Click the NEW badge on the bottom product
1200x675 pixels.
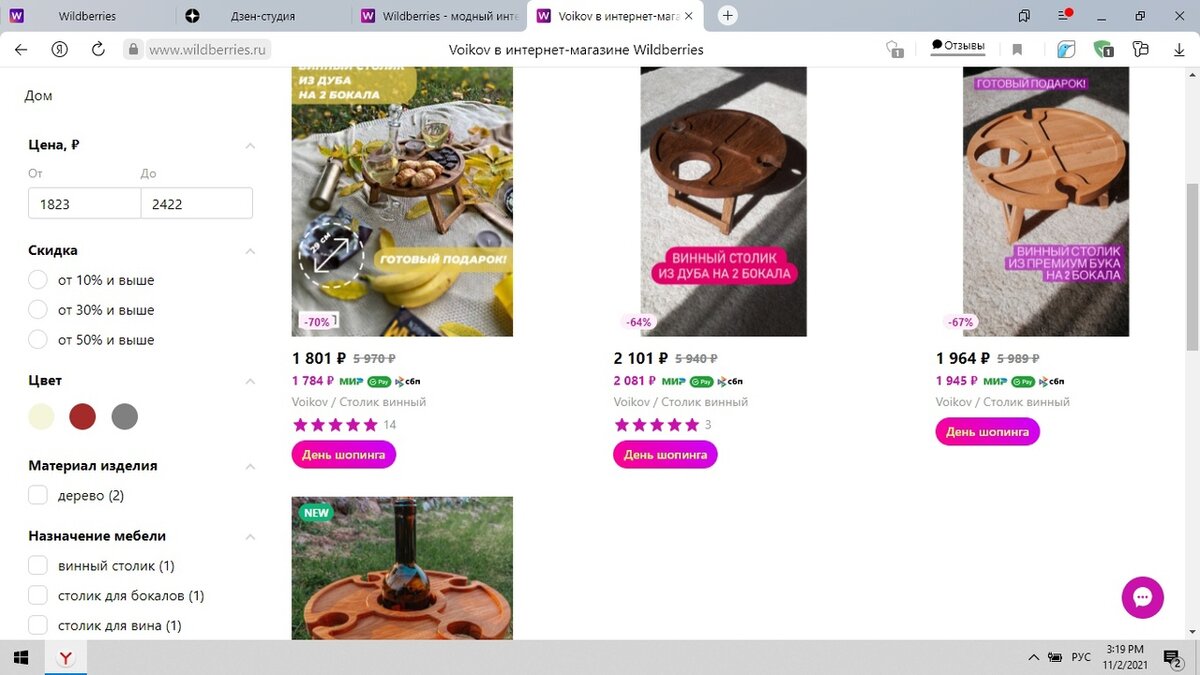316,513
